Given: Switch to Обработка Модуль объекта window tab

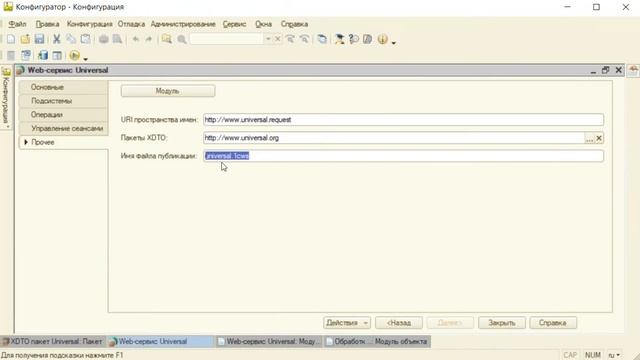Looking at the screenshot, I should pyautogui.click(x=377, y=342).
